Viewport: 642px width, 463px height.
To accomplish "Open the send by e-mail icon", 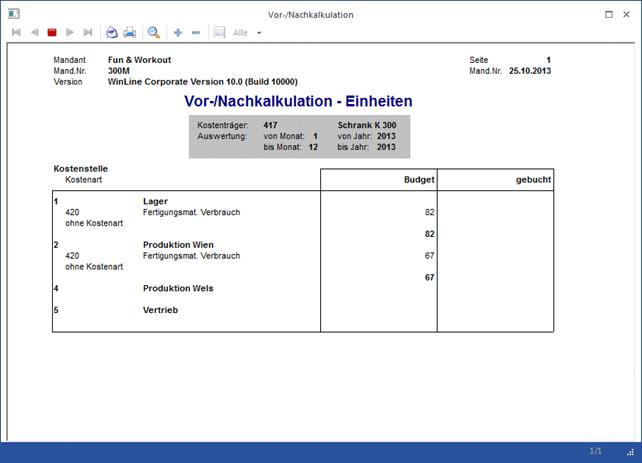I will (x=112, y=32).
